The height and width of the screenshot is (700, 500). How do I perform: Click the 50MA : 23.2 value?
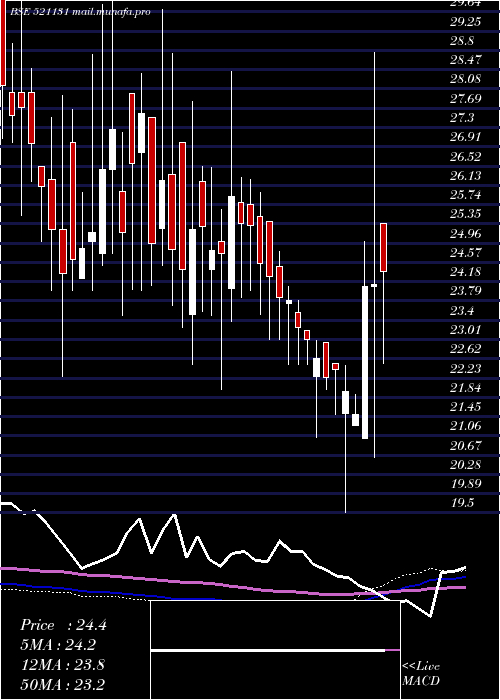tap(63, 684)
